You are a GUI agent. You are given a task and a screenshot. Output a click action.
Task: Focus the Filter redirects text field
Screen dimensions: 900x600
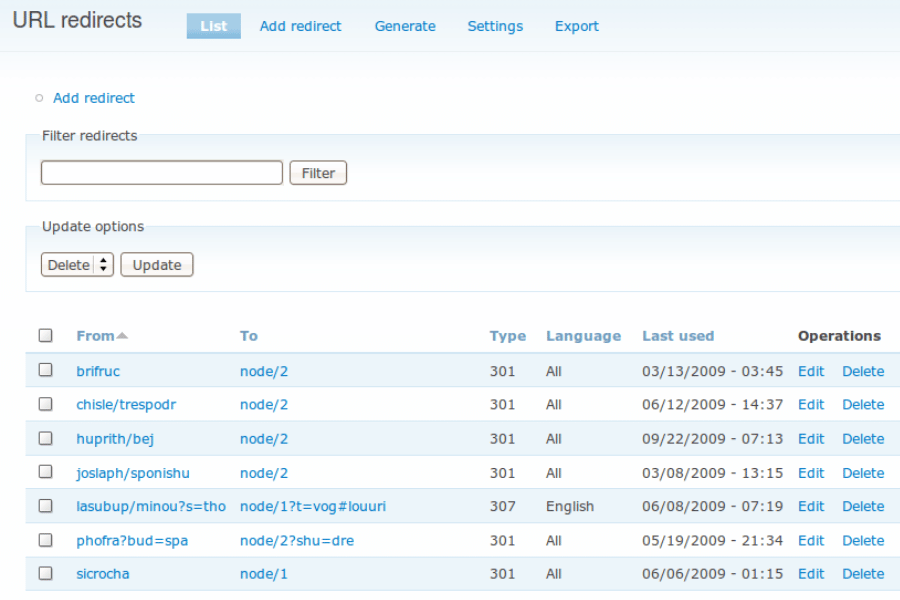click(162, 173)
